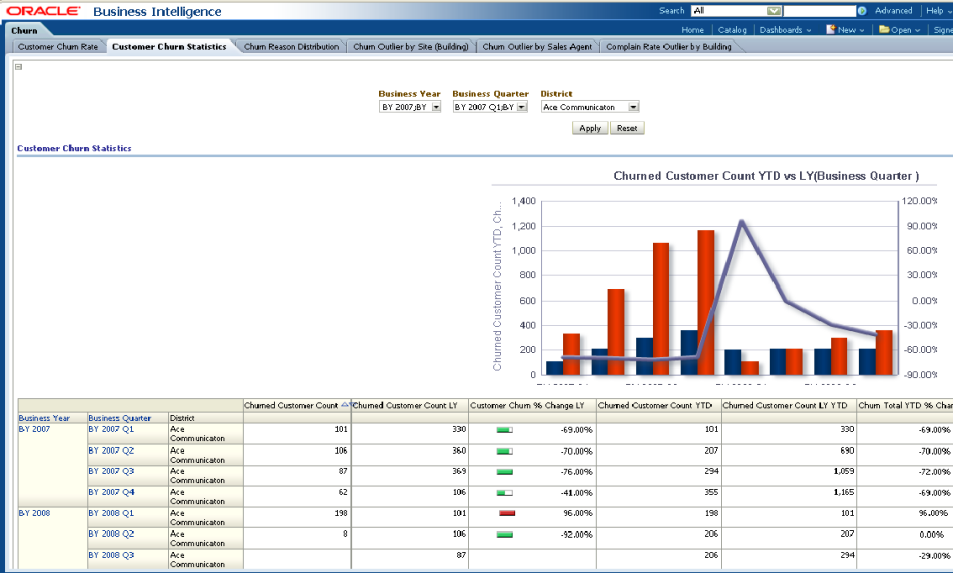Click the BY 2007 Q1 quarter link
This screenshot has width=953, height=573.
pyautogui.click(x=111, y=429)
